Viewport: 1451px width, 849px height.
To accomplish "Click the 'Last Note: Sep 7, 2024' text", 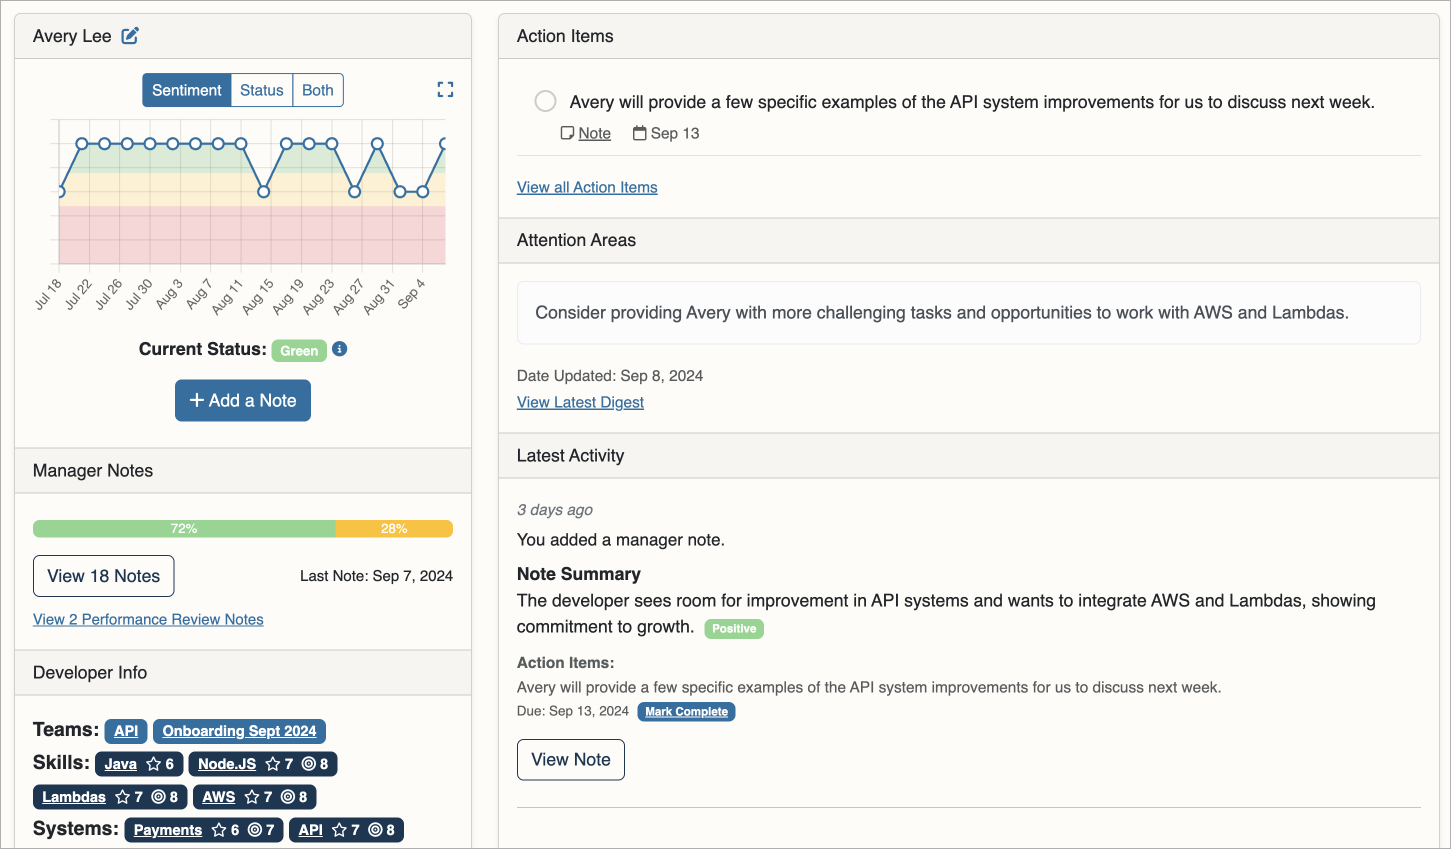I will (x=376, y=576).
